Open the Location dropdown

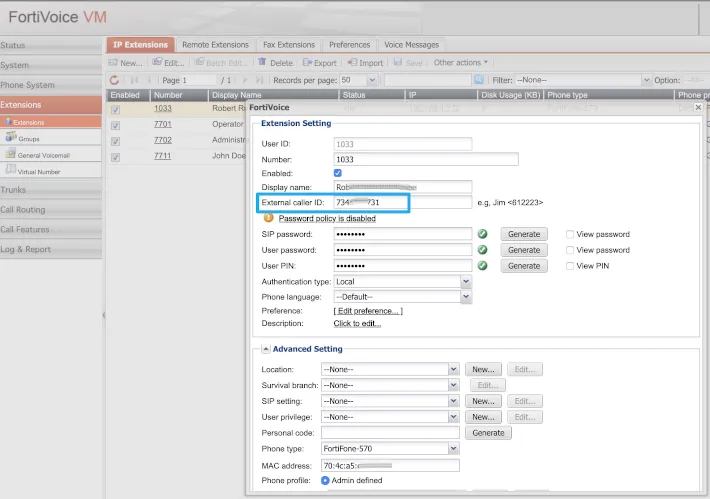453,369
